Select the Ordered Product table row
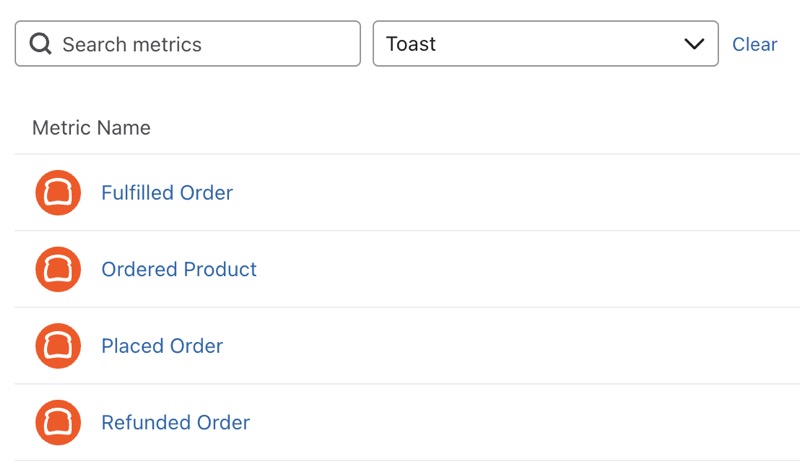Image resolution: width=800 pixels, height=470 pixels. 500,269
